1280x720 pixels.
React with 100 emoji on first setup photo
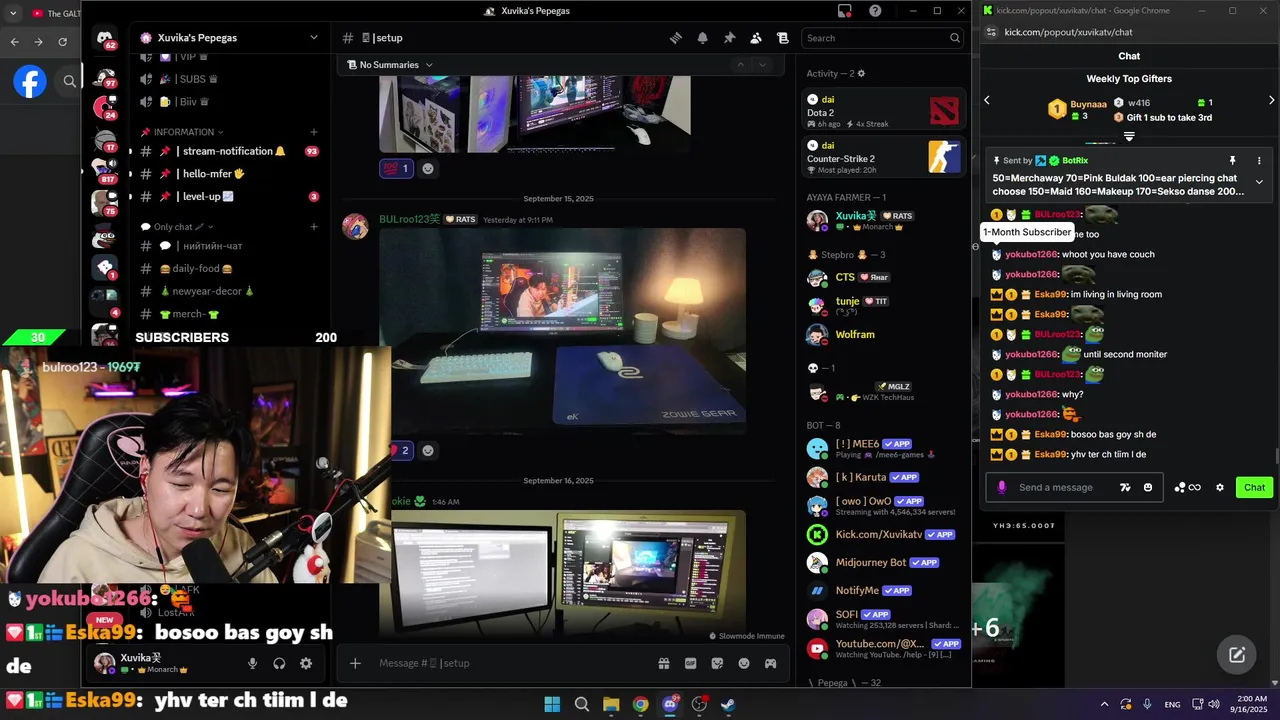coord(396,168)
